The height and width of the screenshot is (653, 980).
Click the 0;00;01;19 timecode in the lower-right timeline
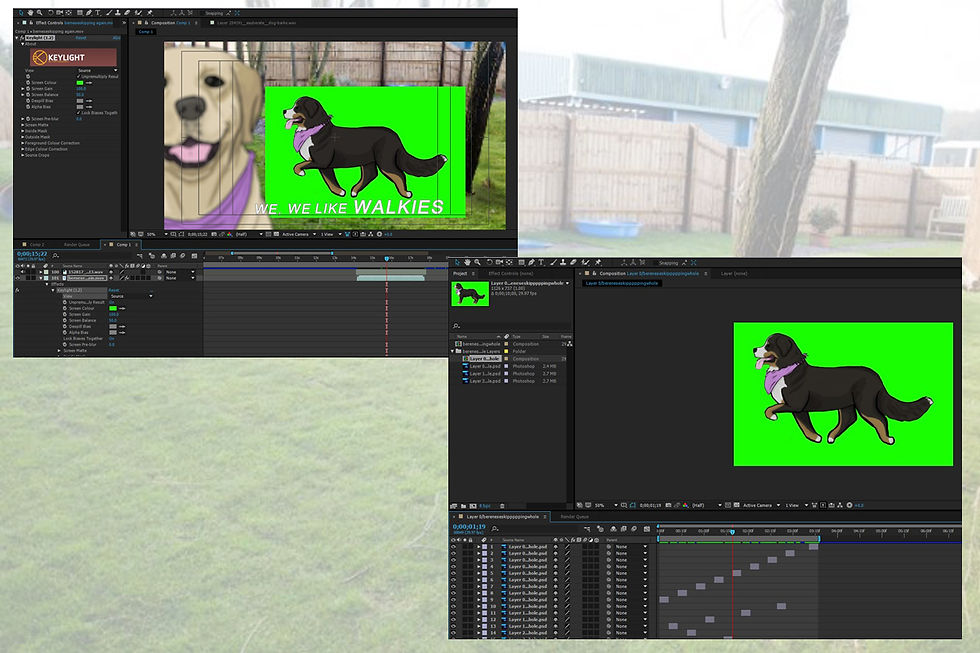tap(469, 526)
